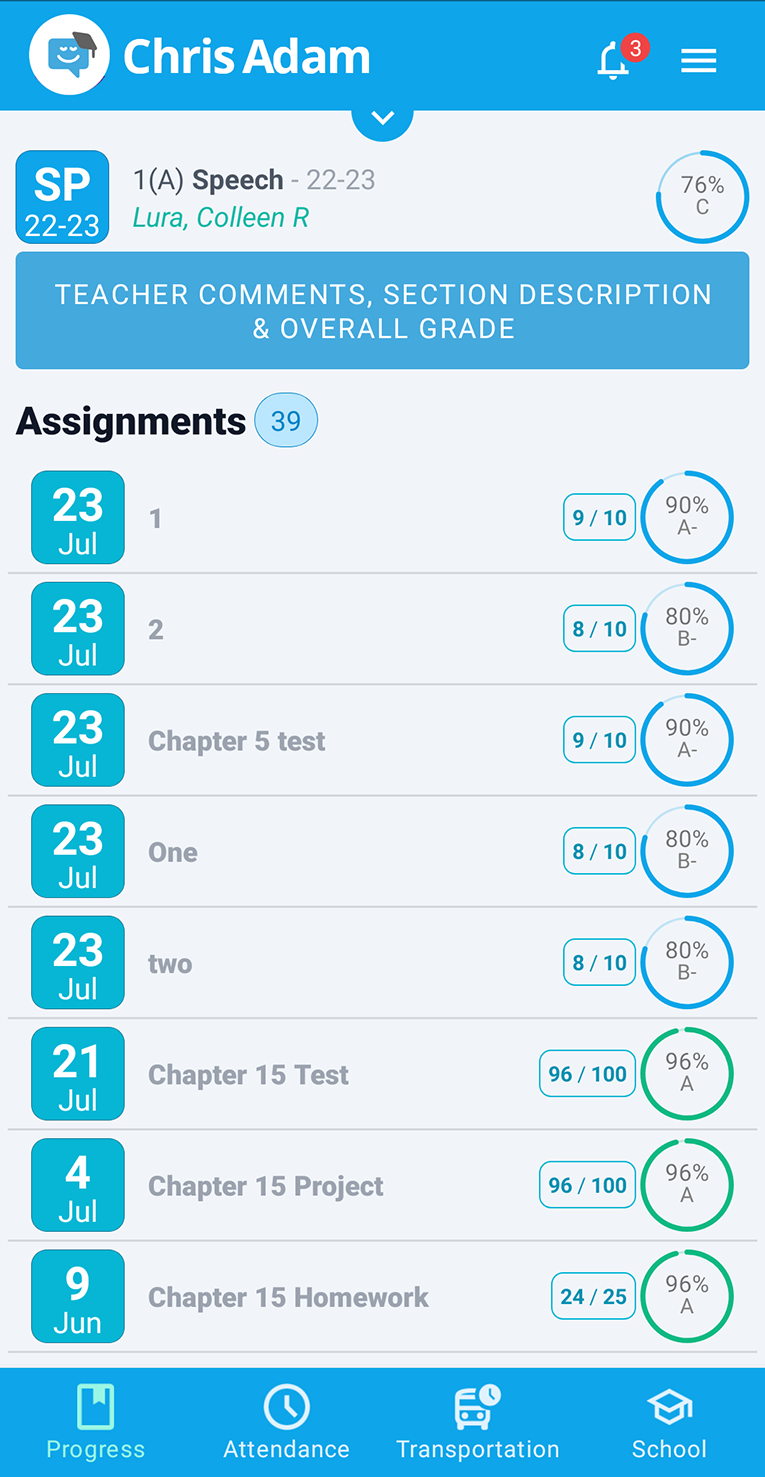The width and height of the screenshot is (765, 1477).
Task: Open the School graduation cap icon
Action: (669, 1408)
